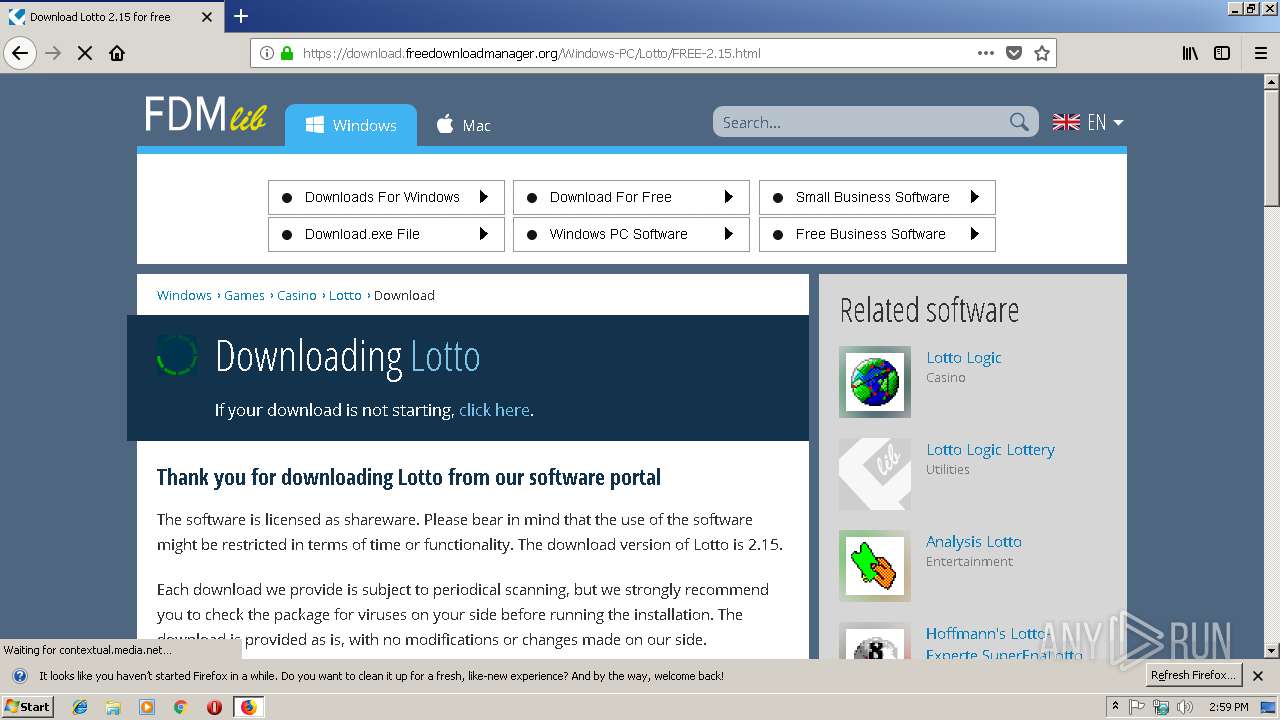Select the Windows platform tab
Viewport: 1280px width, 720px height.
pos(351,126)
